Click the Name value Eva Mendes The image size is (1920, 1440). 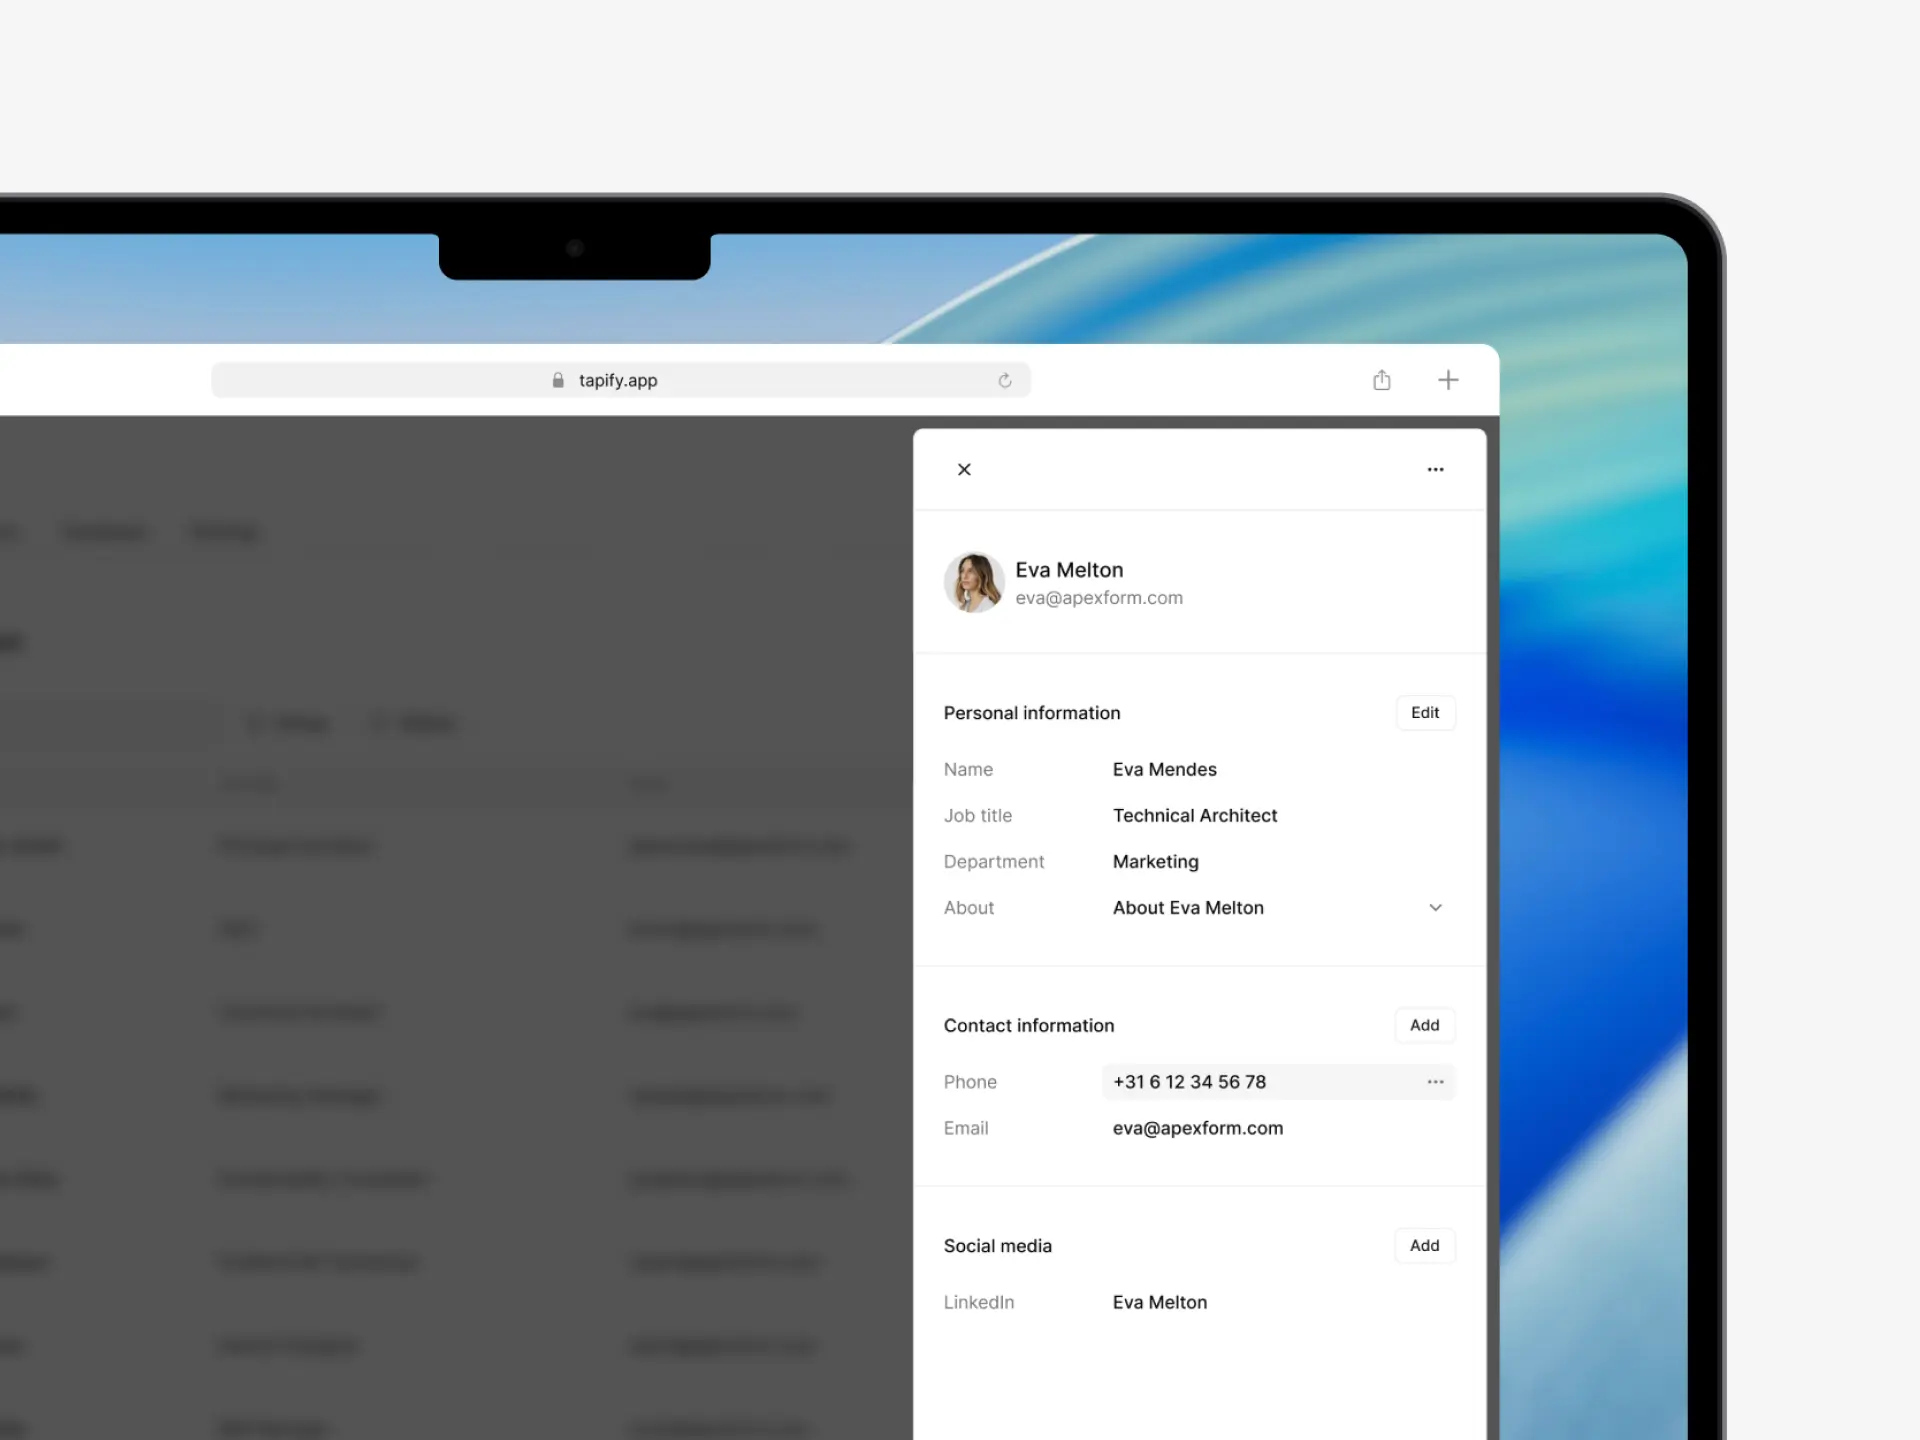tap(1164, 769)
